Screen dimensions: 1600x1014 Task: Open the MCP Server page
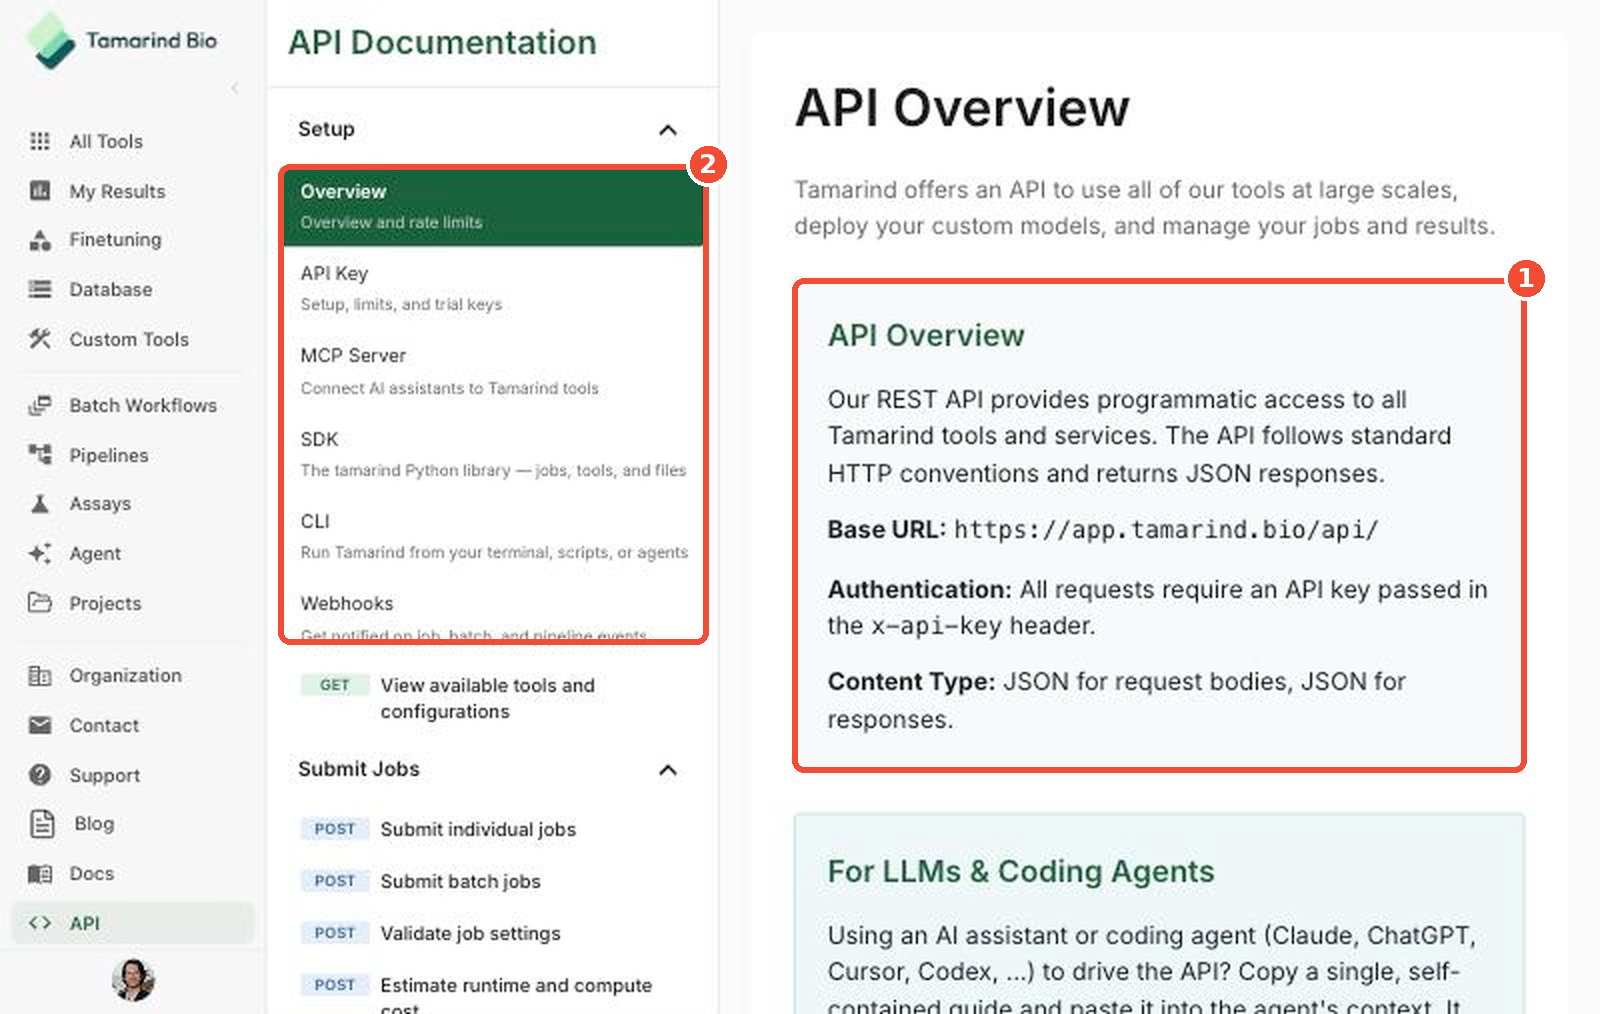click(x=493, y=371)
